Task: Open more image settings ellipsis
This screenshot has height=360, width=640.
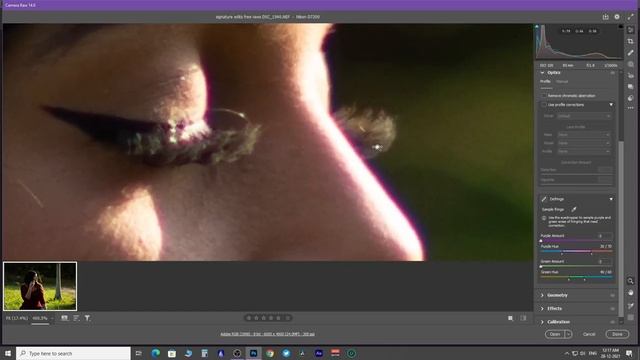Action: pos(631,108)
